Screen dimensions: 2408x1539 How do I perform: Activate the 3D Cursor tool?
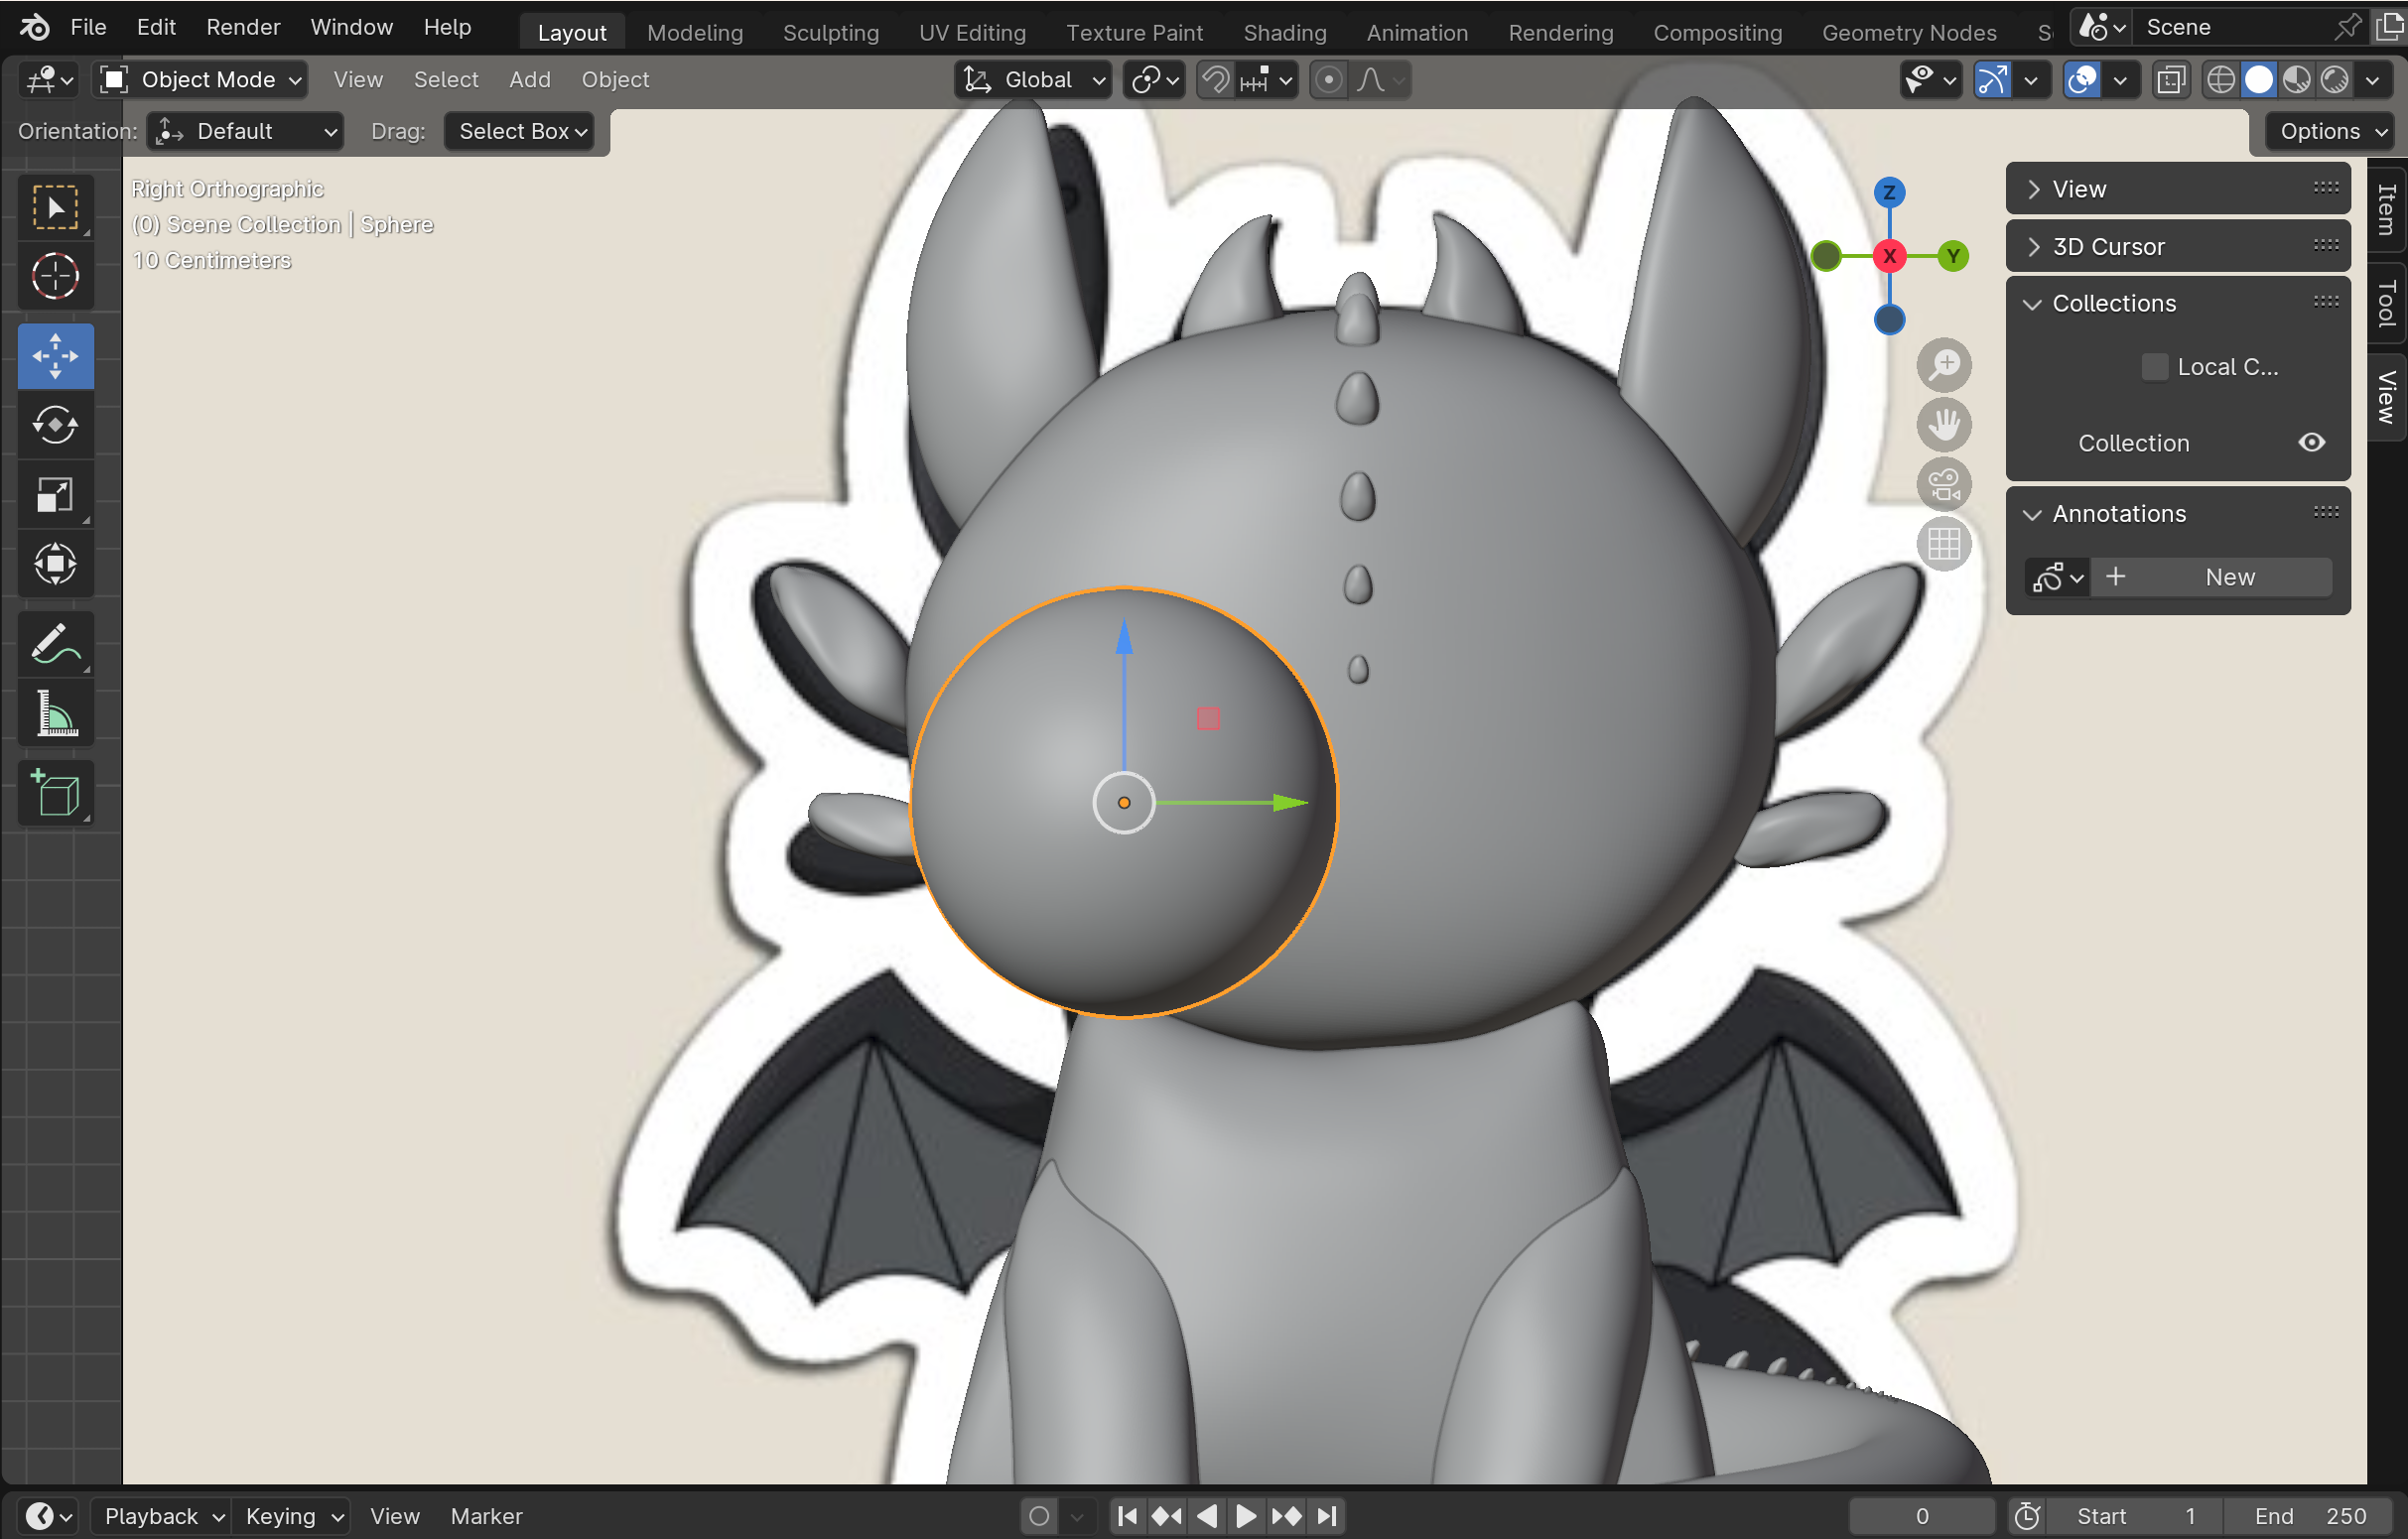(56, 276)
